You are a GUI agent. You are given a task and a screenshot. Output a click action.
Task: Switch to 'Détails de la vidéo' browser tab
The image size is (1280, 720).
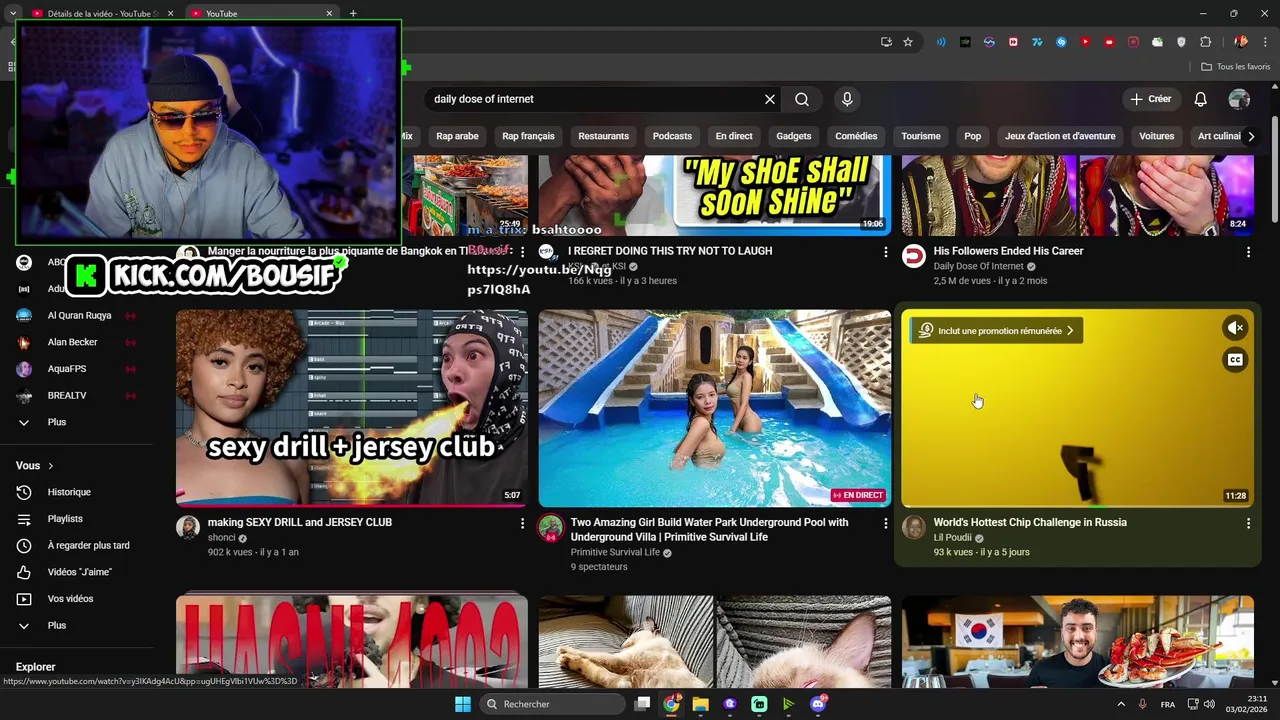[102, 14]
